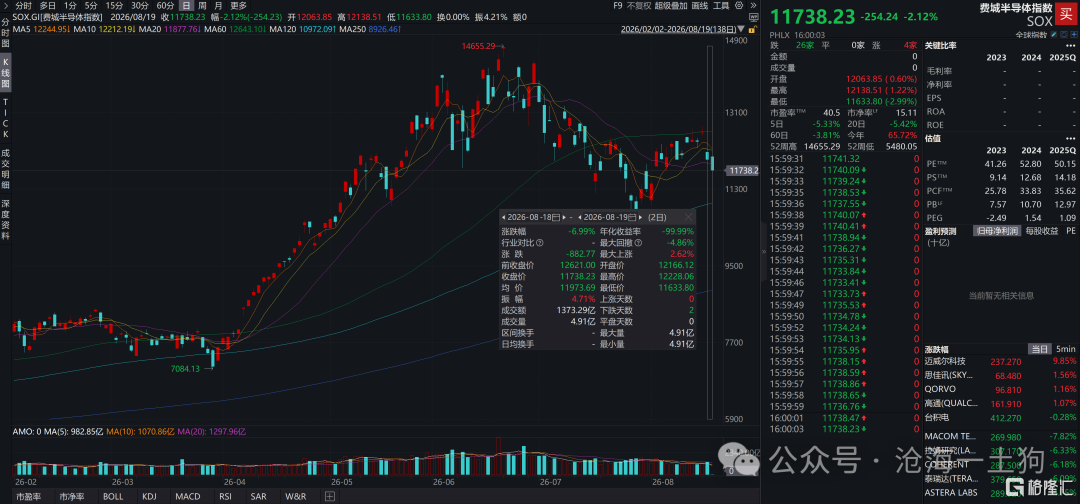Screen dimensions: 1080x504
Task: Click pencil edit icon beside 全球指数
Action: click(x=1053, y=34)
